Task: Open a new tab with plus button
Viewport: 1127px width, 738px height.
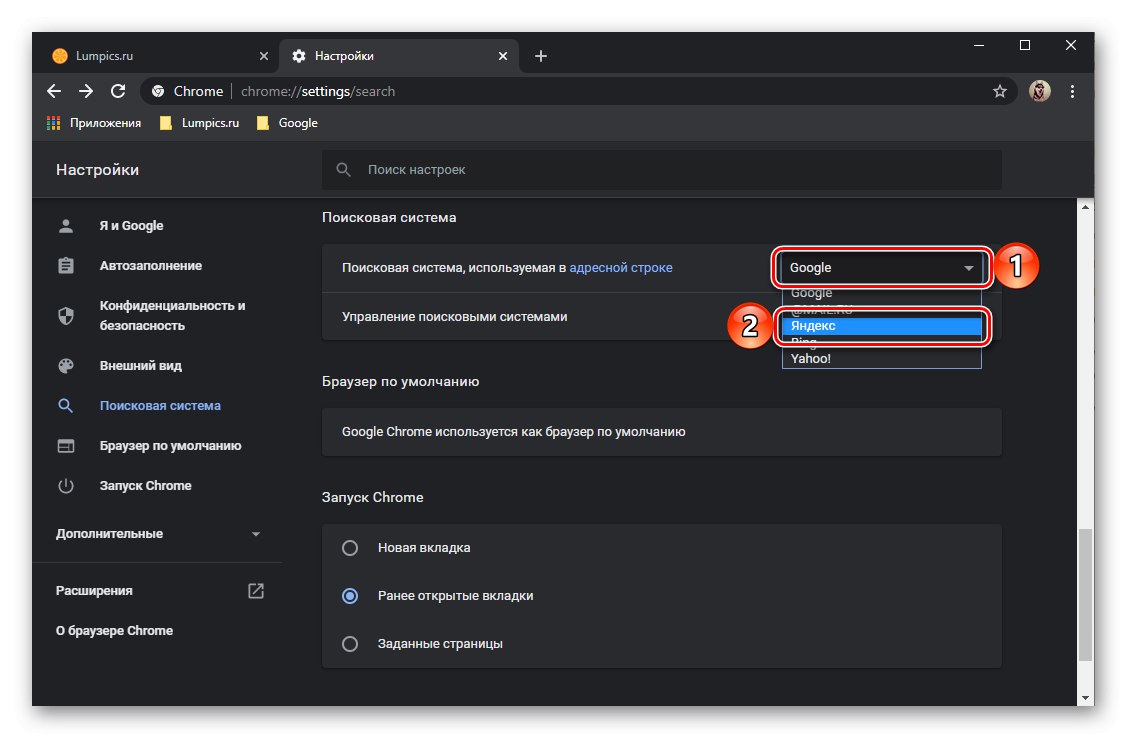Action: (x=541, y=56)
